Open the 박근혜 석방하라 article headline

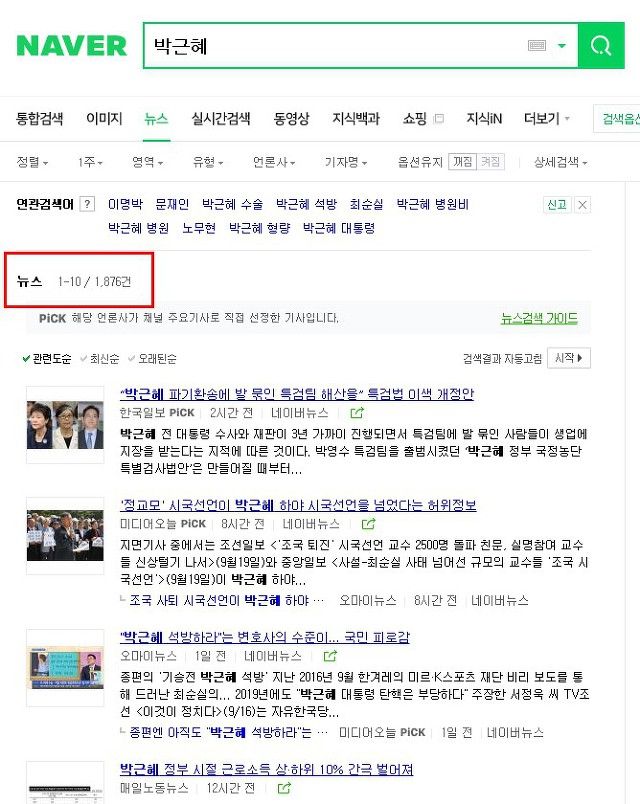pos(265,637)
